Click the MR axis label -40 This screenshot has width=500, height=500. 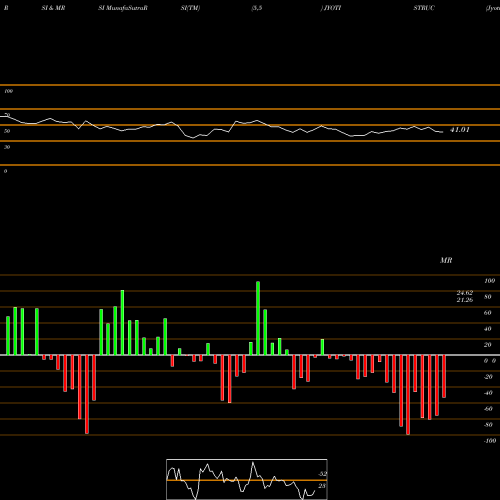click(x=488, y=393)
